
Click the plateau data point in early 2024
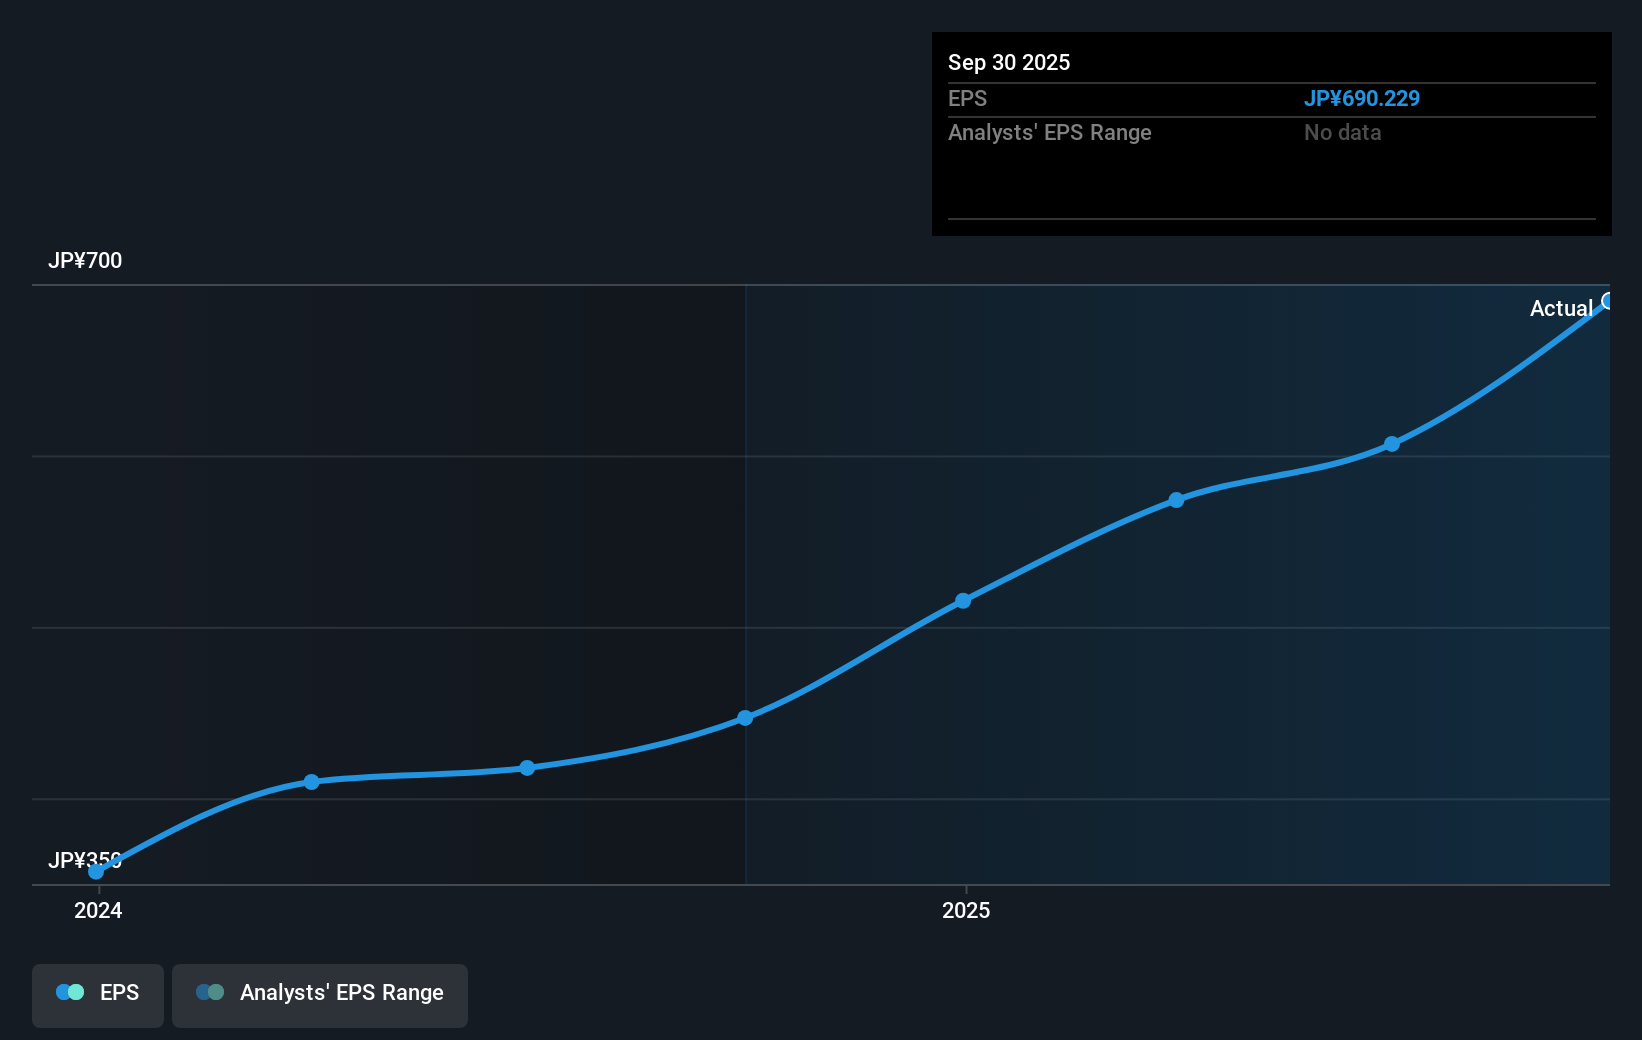coord(312,781)
